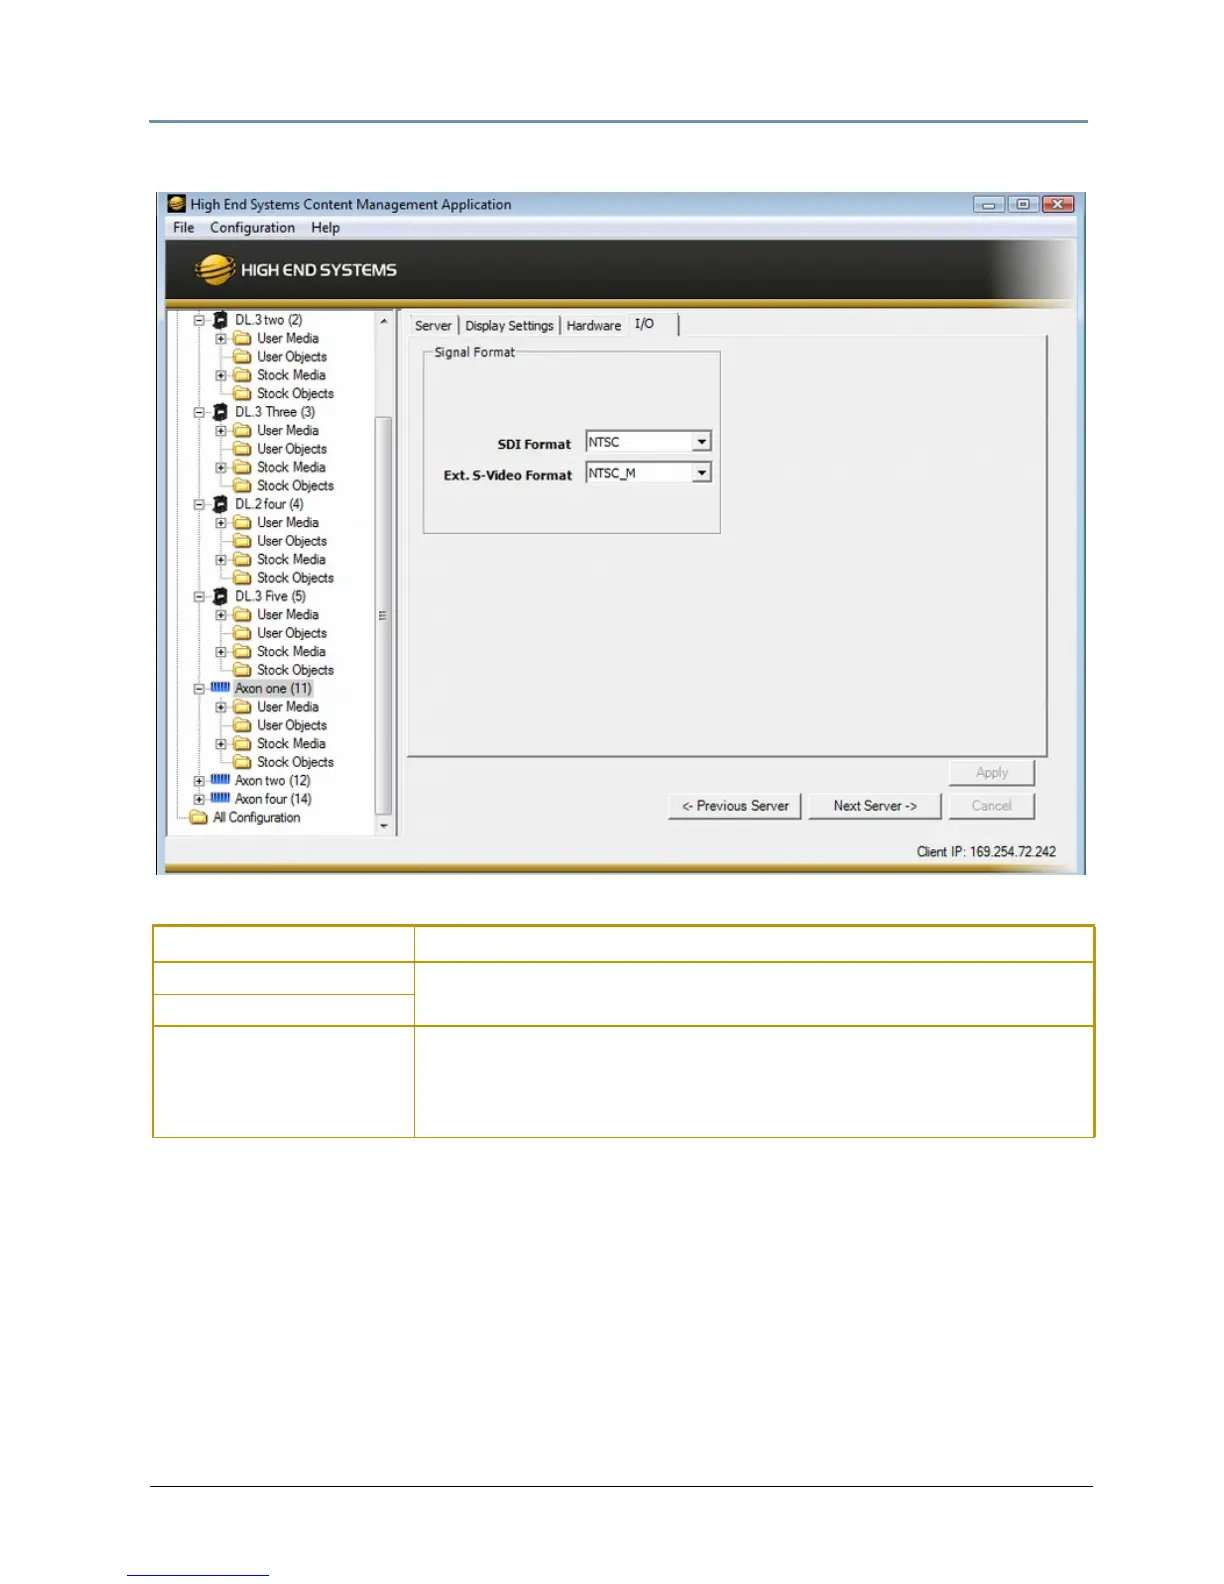This screenshot has height=1584, width=1224.
Task: Click Stock Media folder icon under DL.3 Three
Action: pos(242,468)
